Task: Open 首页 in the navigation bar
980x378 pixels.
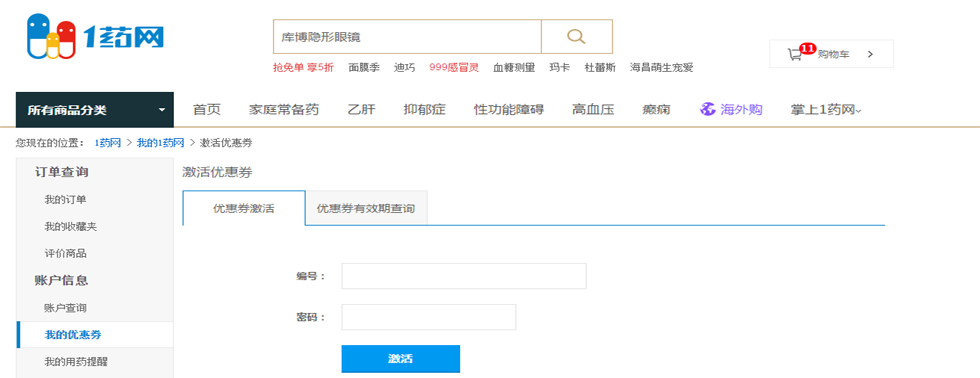Action: (x=207, y=110)
